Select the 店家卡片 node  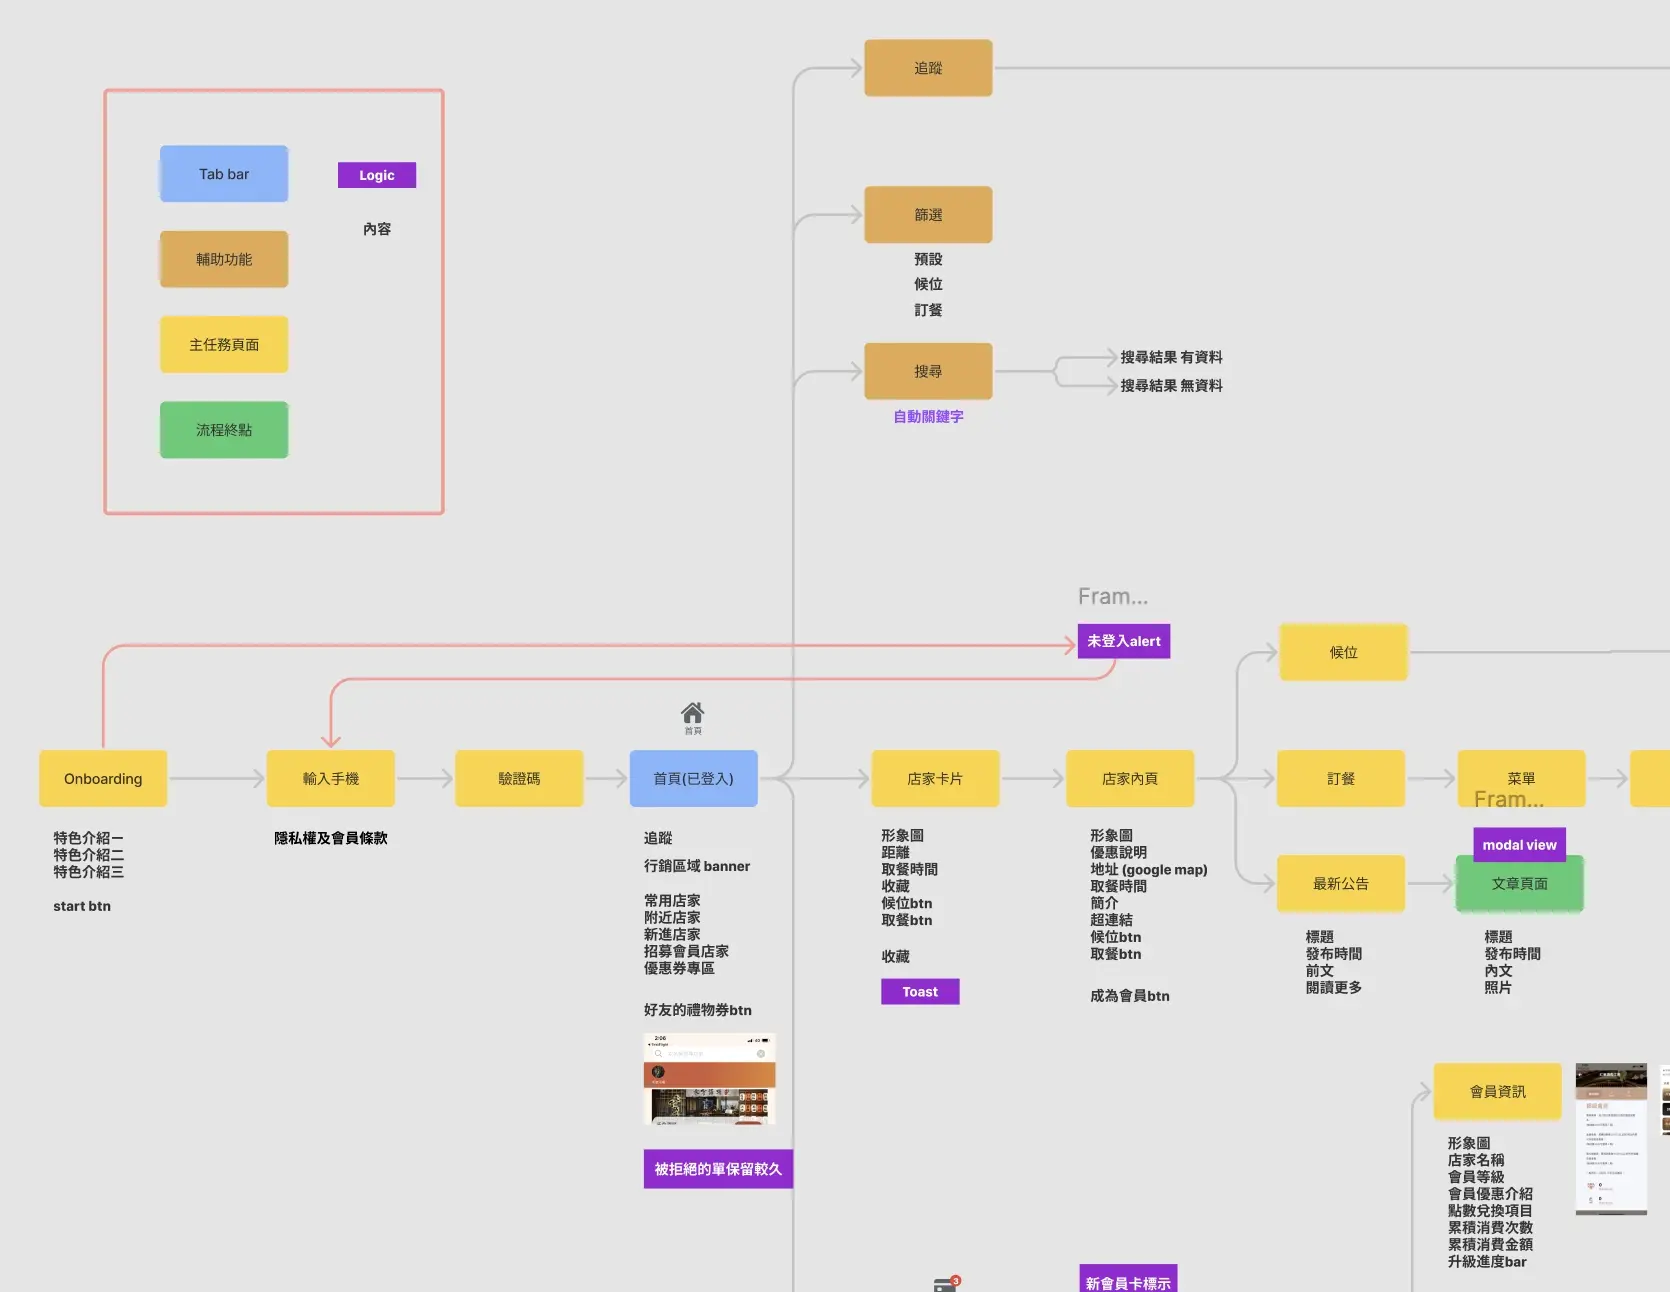click(x=935, y=778)
